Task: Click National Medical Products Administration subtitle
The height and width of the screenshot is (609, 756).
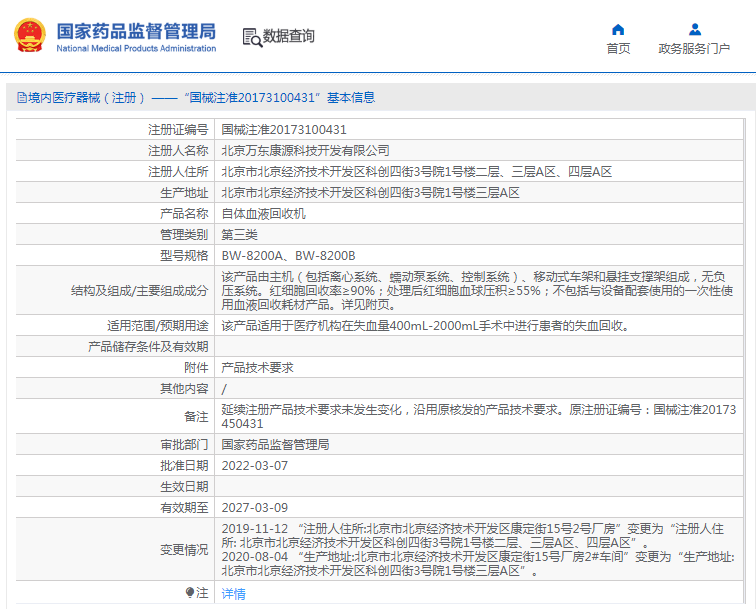Action: [x=136, y=48]
